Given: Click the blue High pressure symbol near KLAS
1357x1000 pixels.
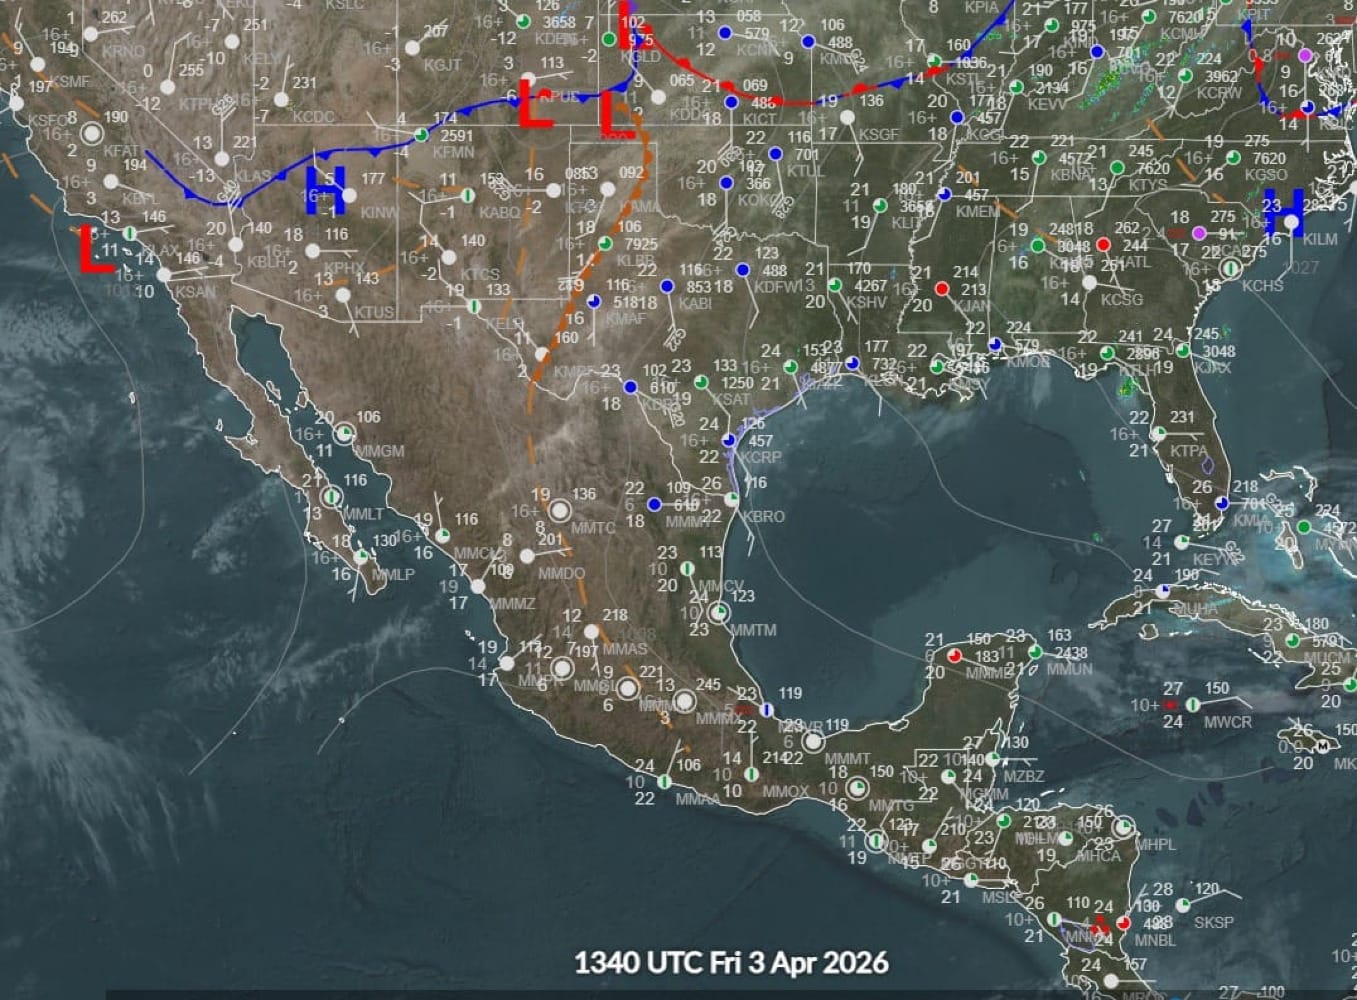Looking at the screenshot, I should point(327,193).
